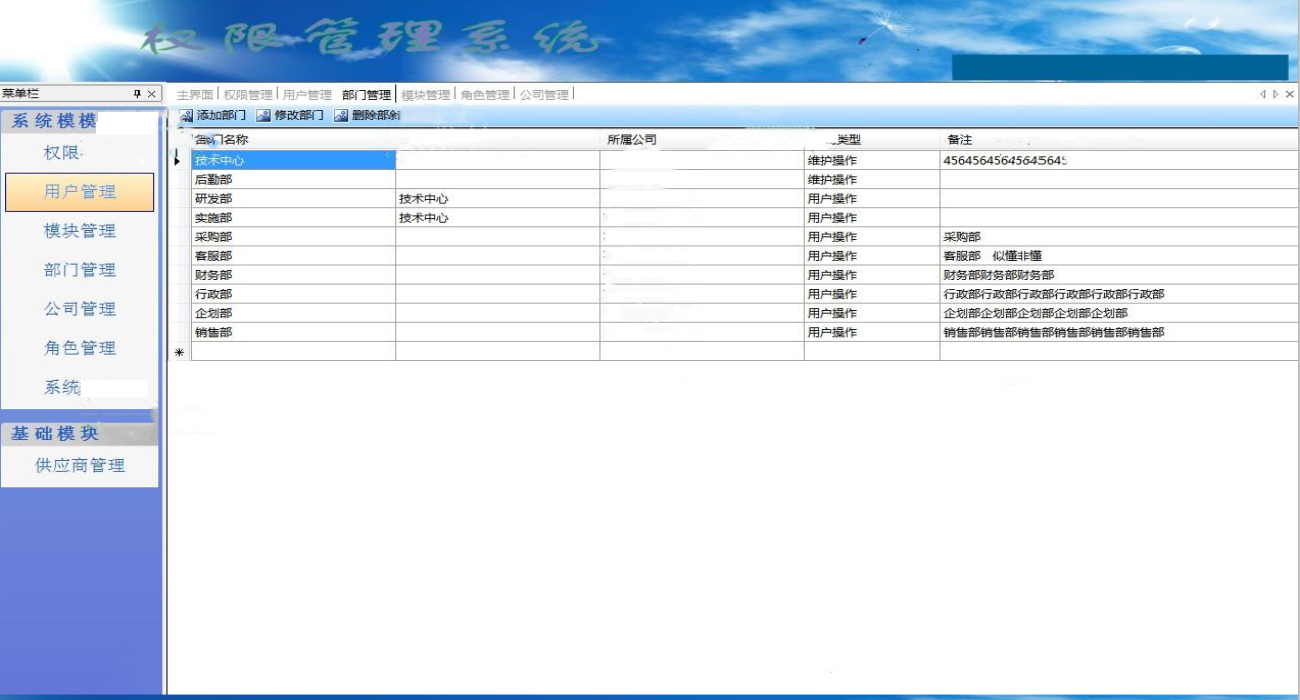Click the 删除部门 (delete department) toolbar icon
1300x700 pixels.
341,116
